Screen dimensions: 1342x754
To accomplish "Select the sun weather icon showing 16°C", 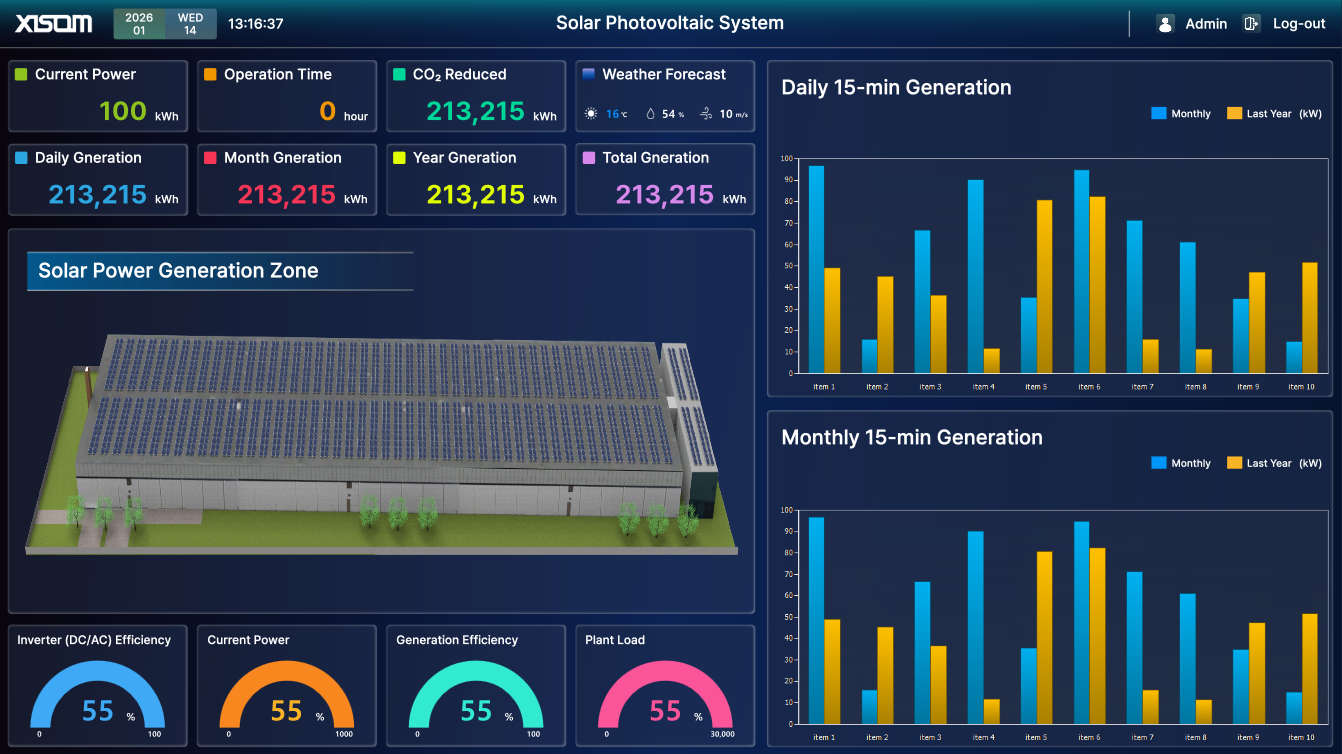I will 592,112.
